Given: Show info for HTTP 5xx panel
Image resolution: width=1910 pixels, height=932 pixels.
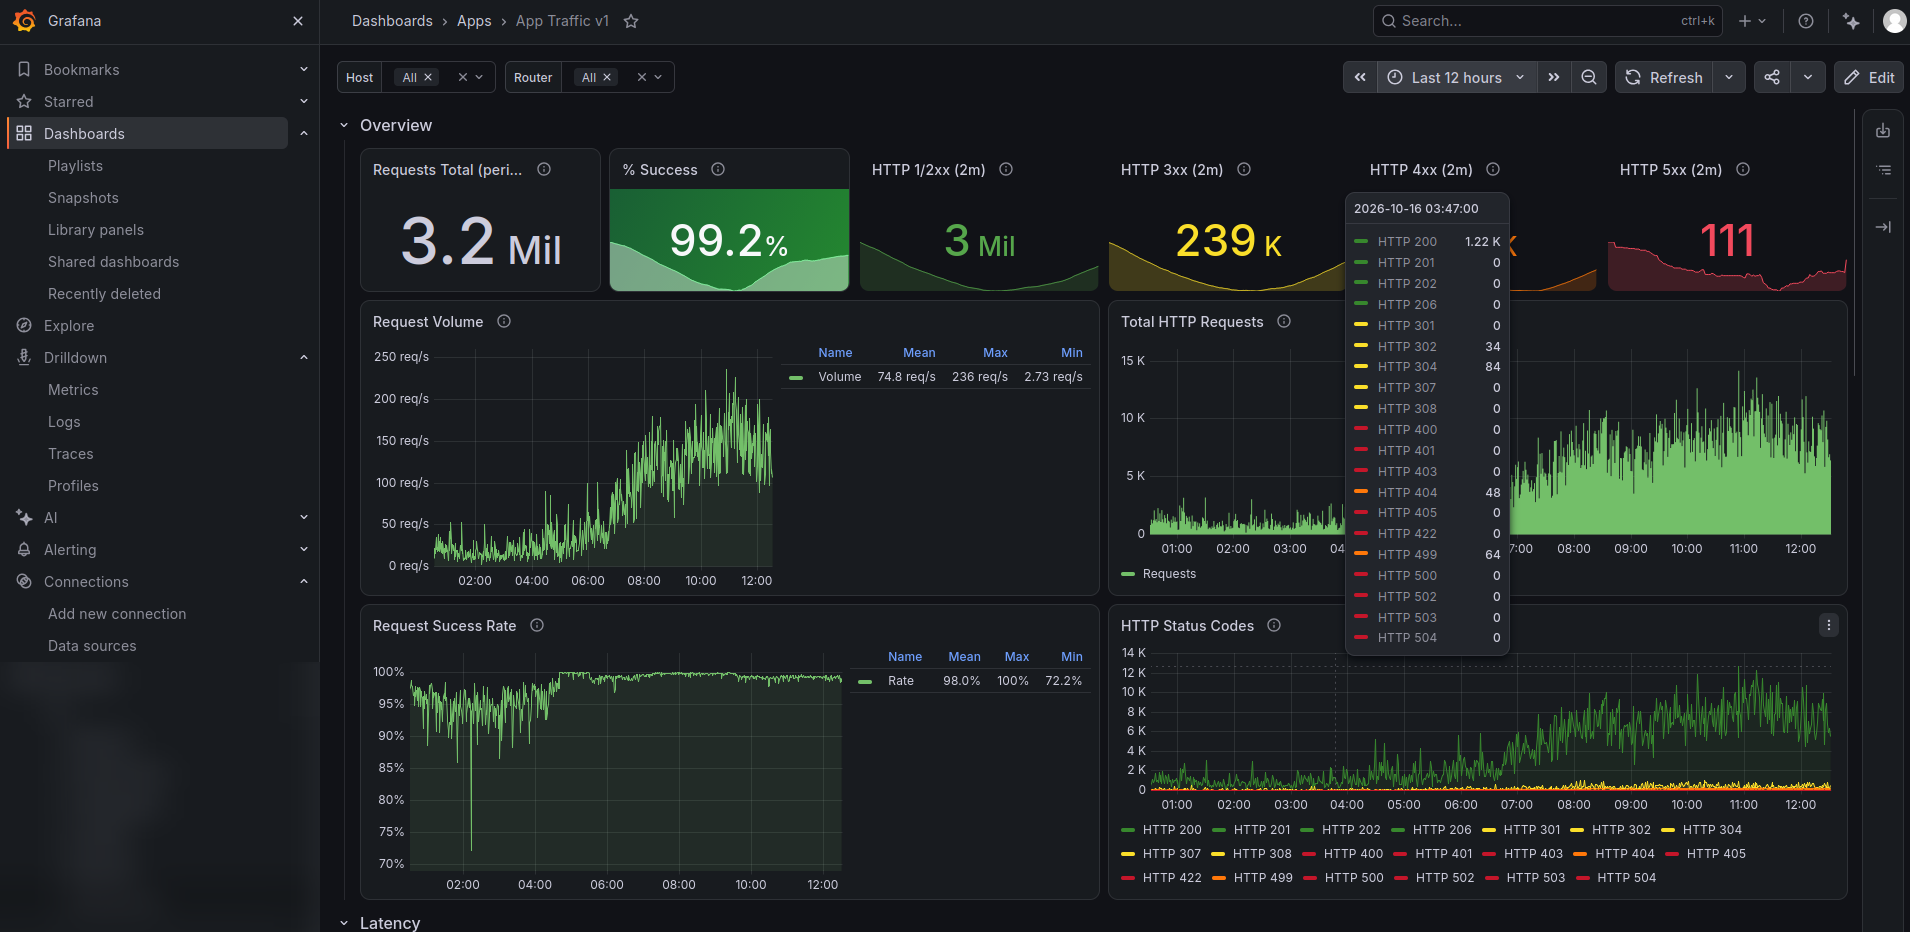Looking at the screenshot, I should coord(1743,169).
